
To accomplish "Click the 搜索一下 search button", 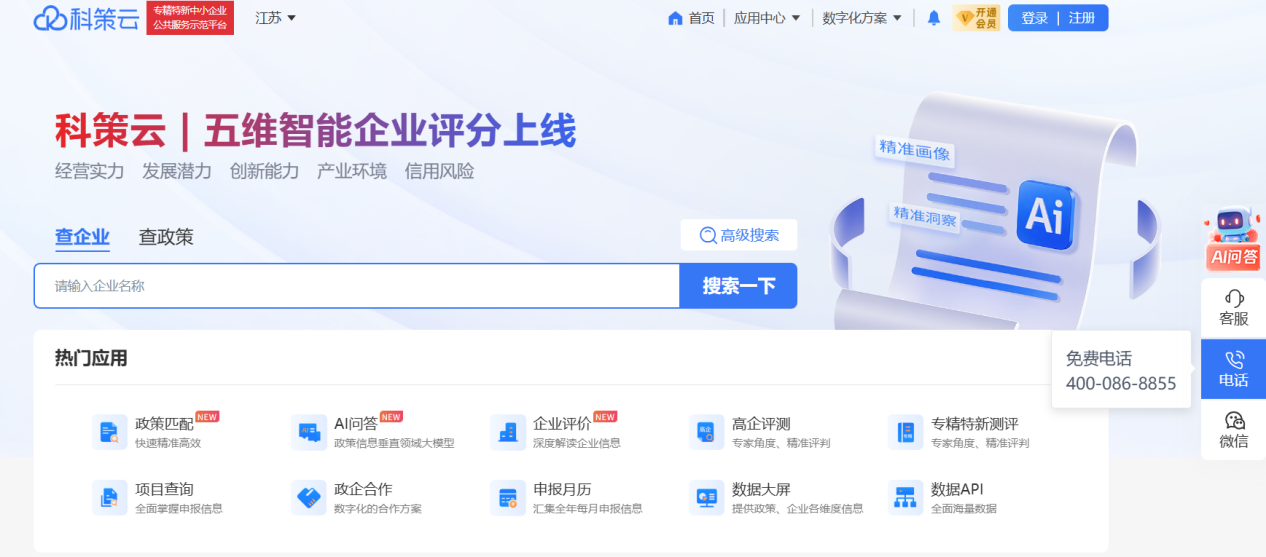I will point(738,286).
